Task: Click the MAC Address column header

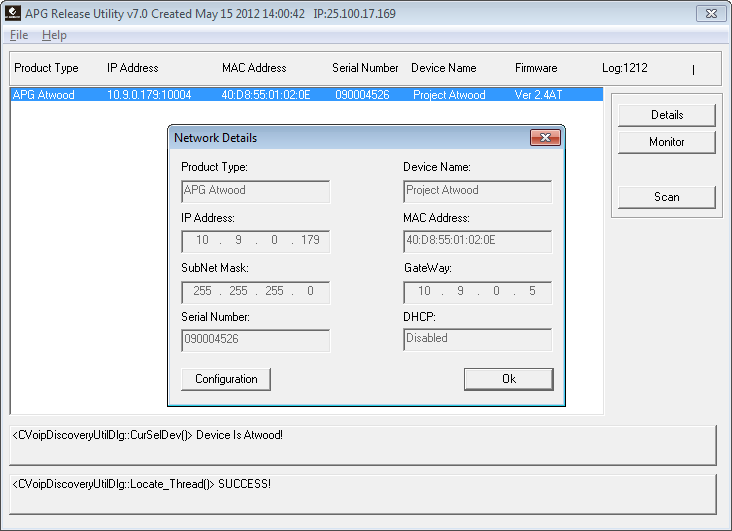Action: pyautogui.click(x=254, y=68)
